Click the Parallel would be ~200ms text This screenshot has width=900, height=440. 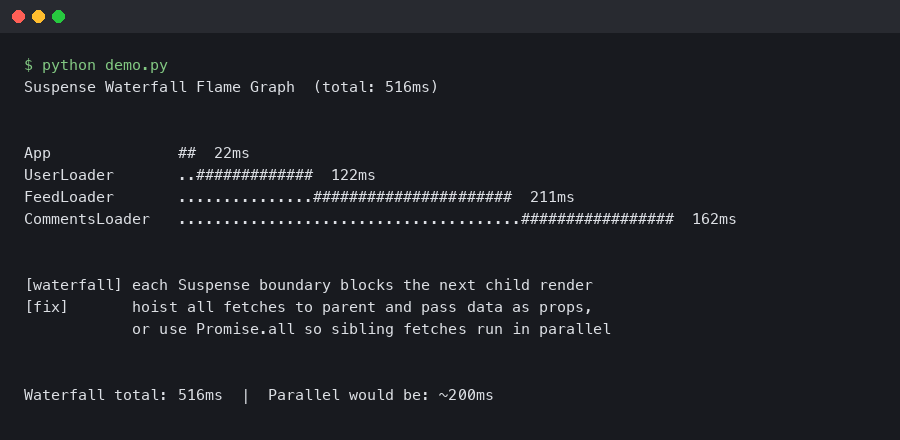tap(381, 395)
